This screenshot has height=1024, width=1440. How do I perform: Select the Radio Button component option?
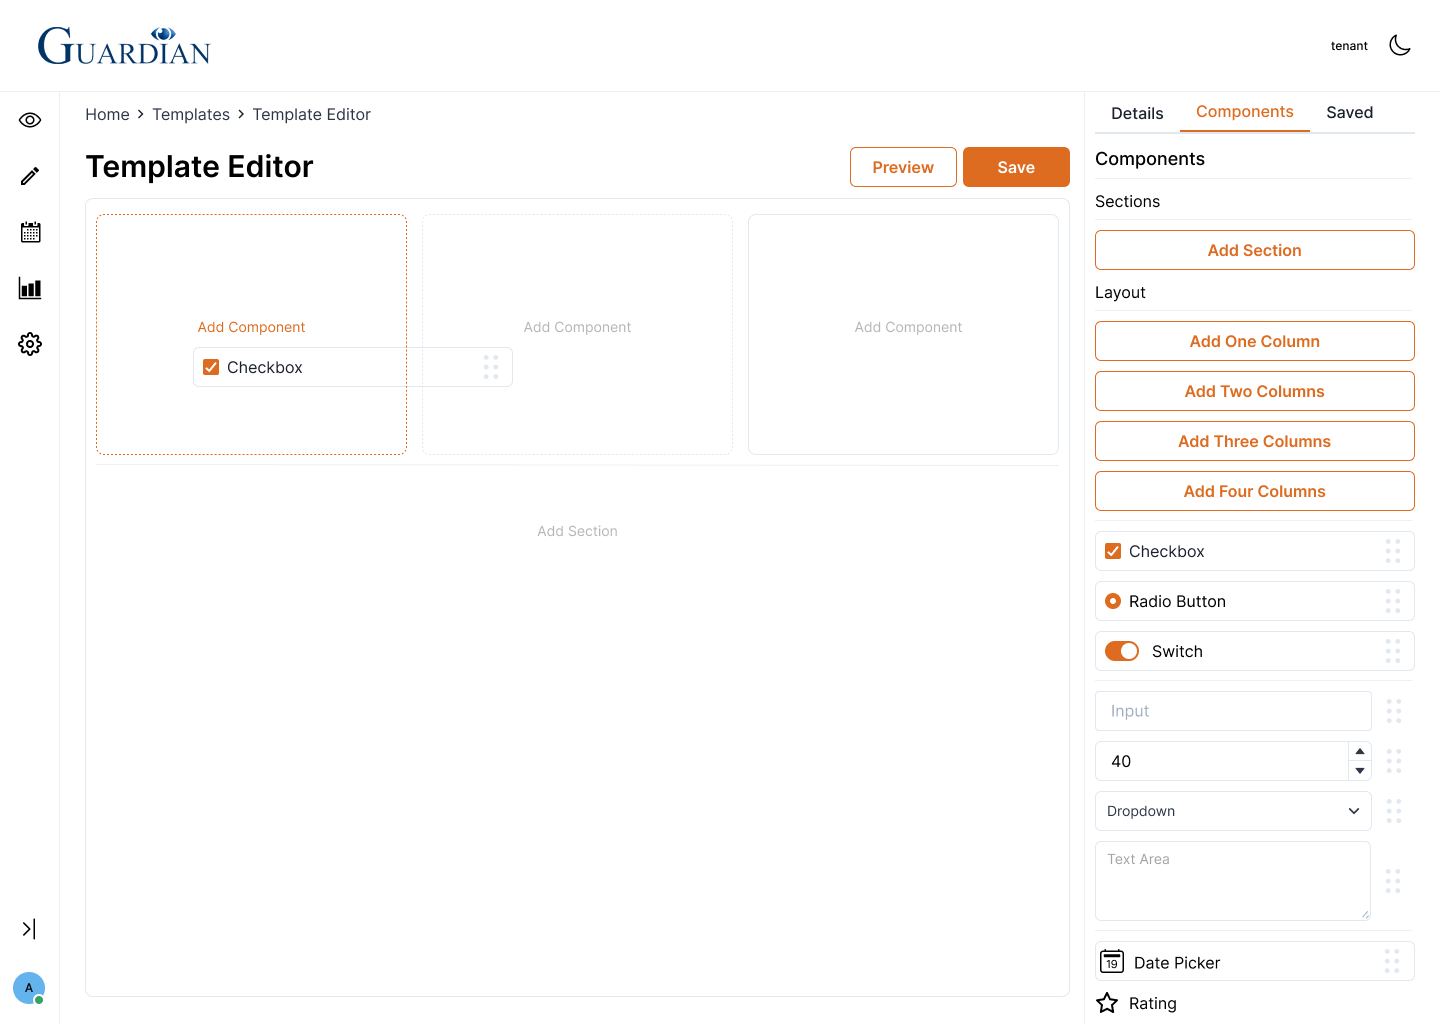[1113, 601]
